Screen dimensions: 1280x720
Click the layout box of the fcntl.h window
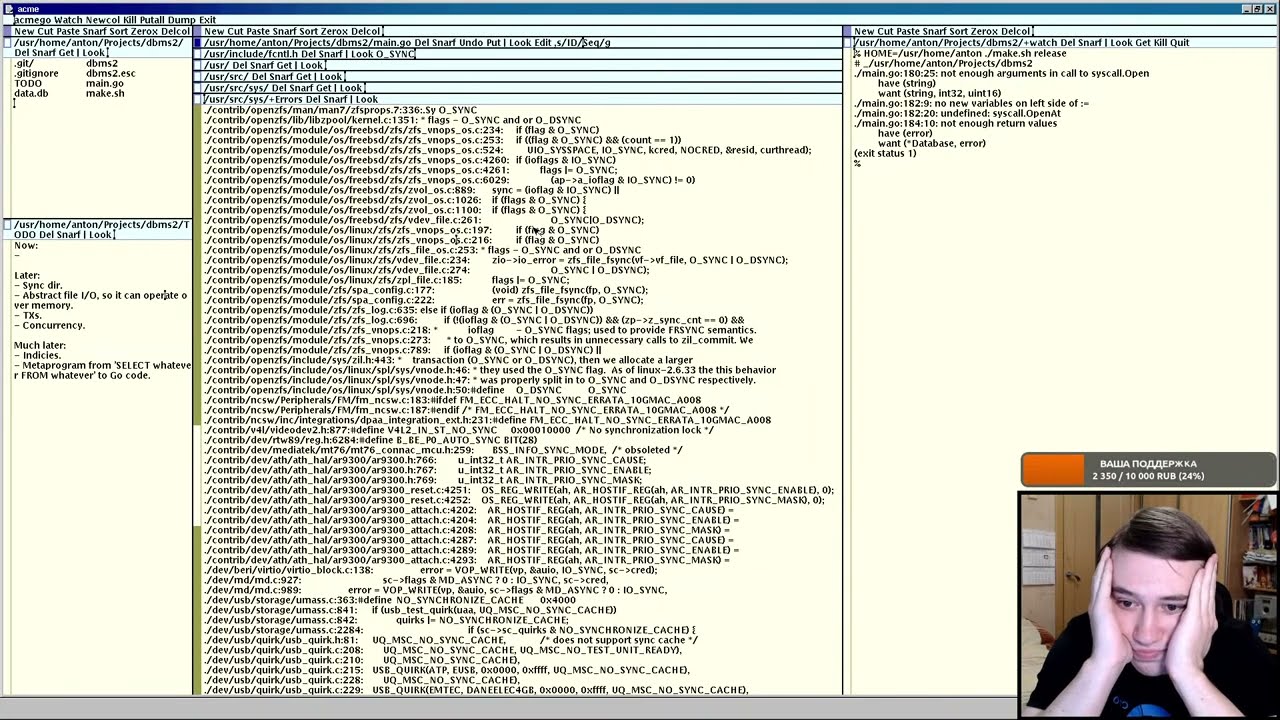click(198, 54)
